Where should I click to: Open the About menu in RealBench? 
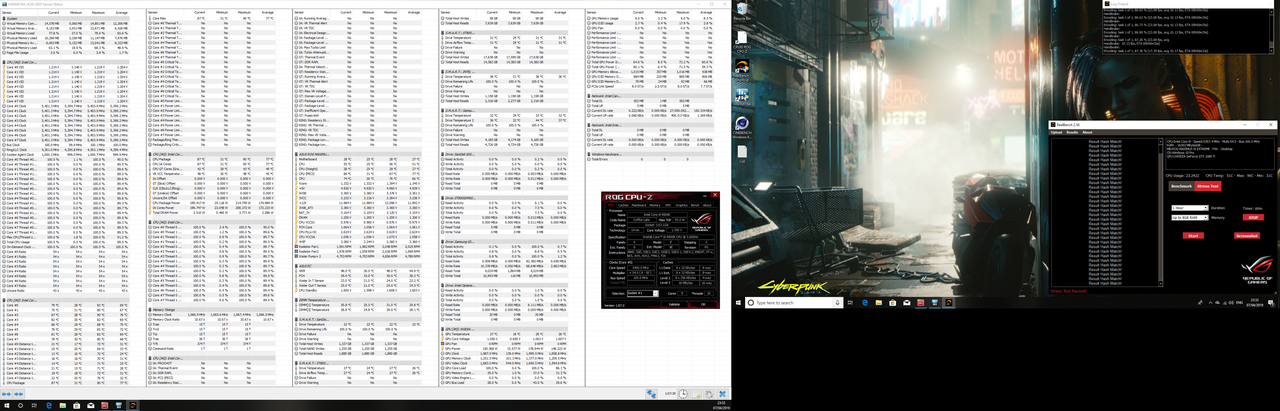pos(1087,132)
